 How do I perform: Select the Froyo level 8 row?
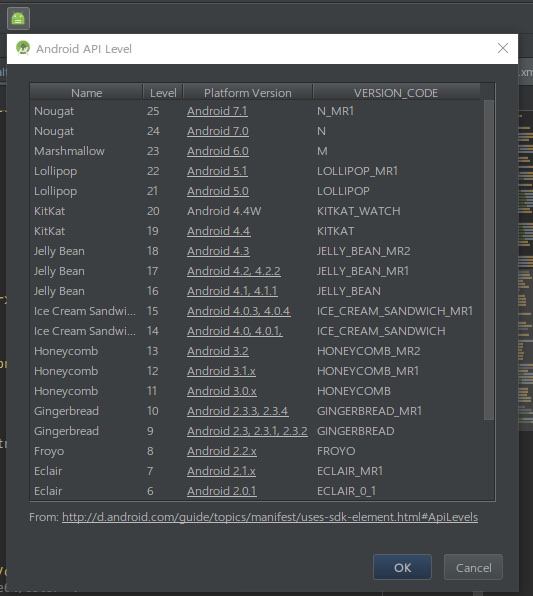click(x=257, y=451)
